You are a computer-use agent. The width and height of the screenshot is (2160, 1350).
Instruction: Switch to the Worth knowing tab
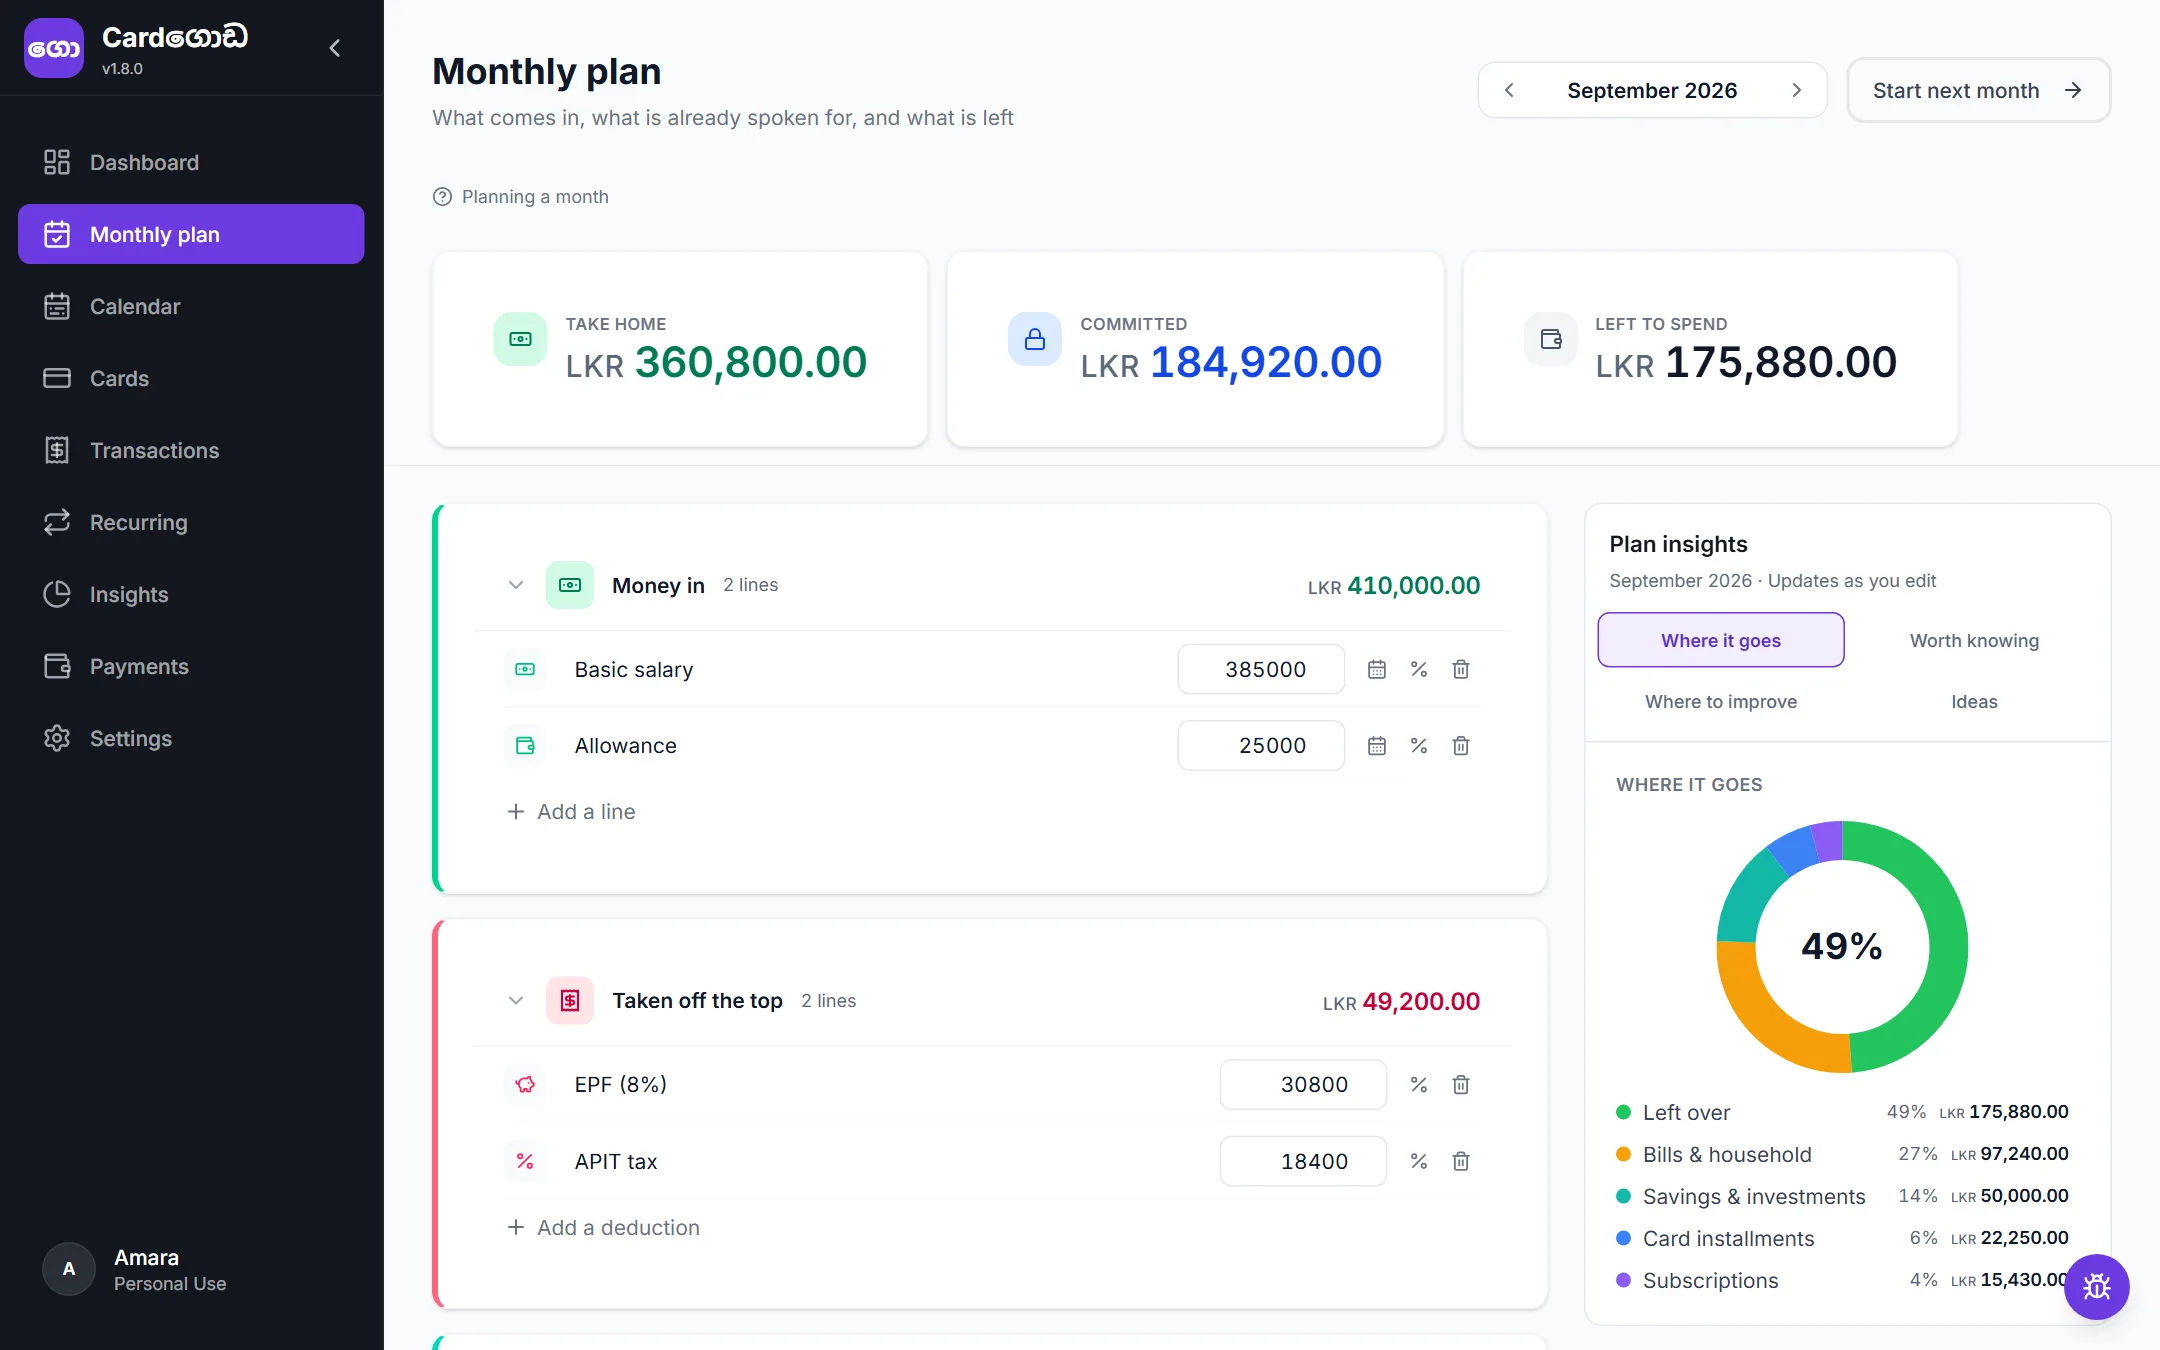pos(1974,640)
